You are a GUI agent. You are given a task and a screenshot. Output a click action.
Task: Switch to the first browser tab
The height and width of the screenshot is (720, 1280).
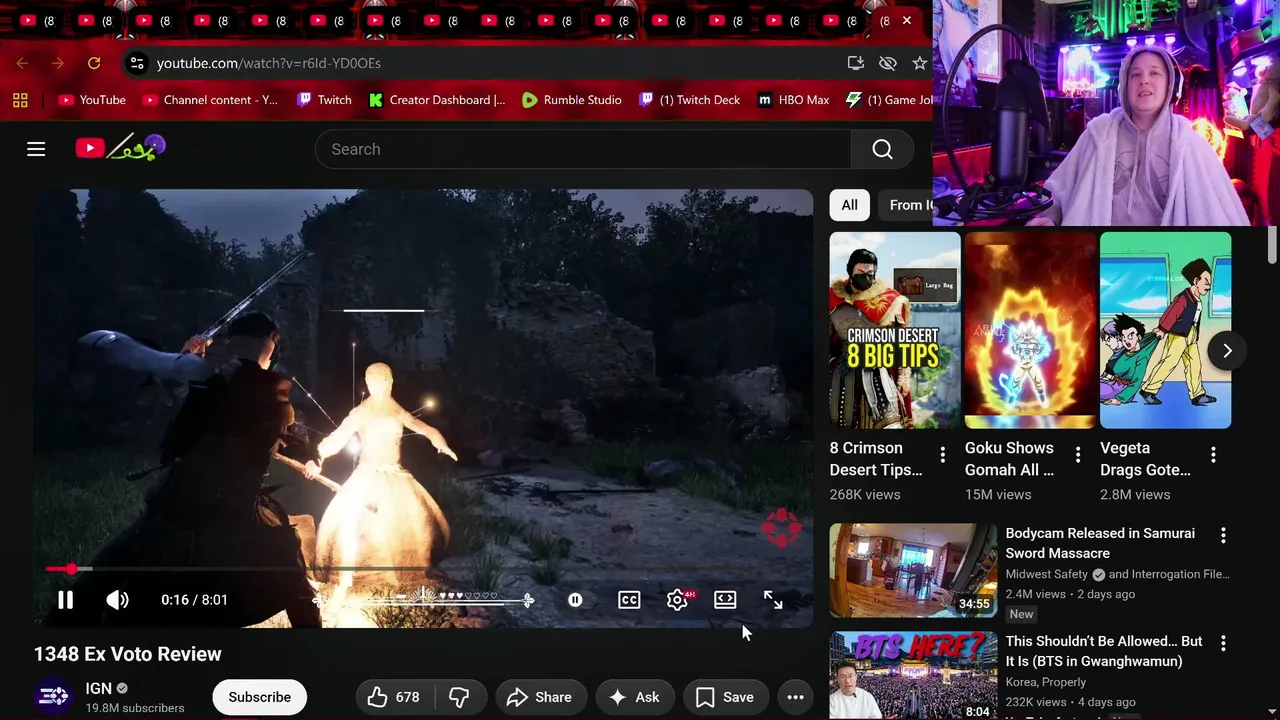37,20
